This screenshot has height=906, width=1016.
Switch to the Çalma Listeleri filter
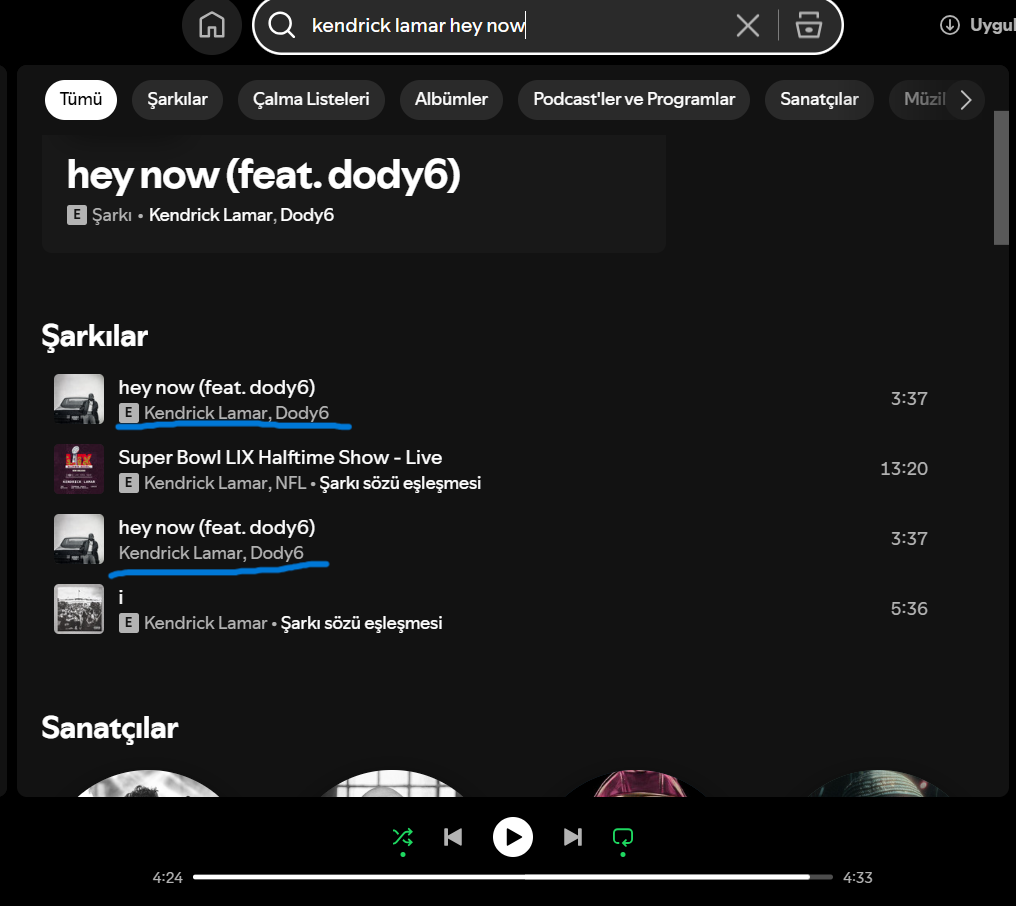311,99
